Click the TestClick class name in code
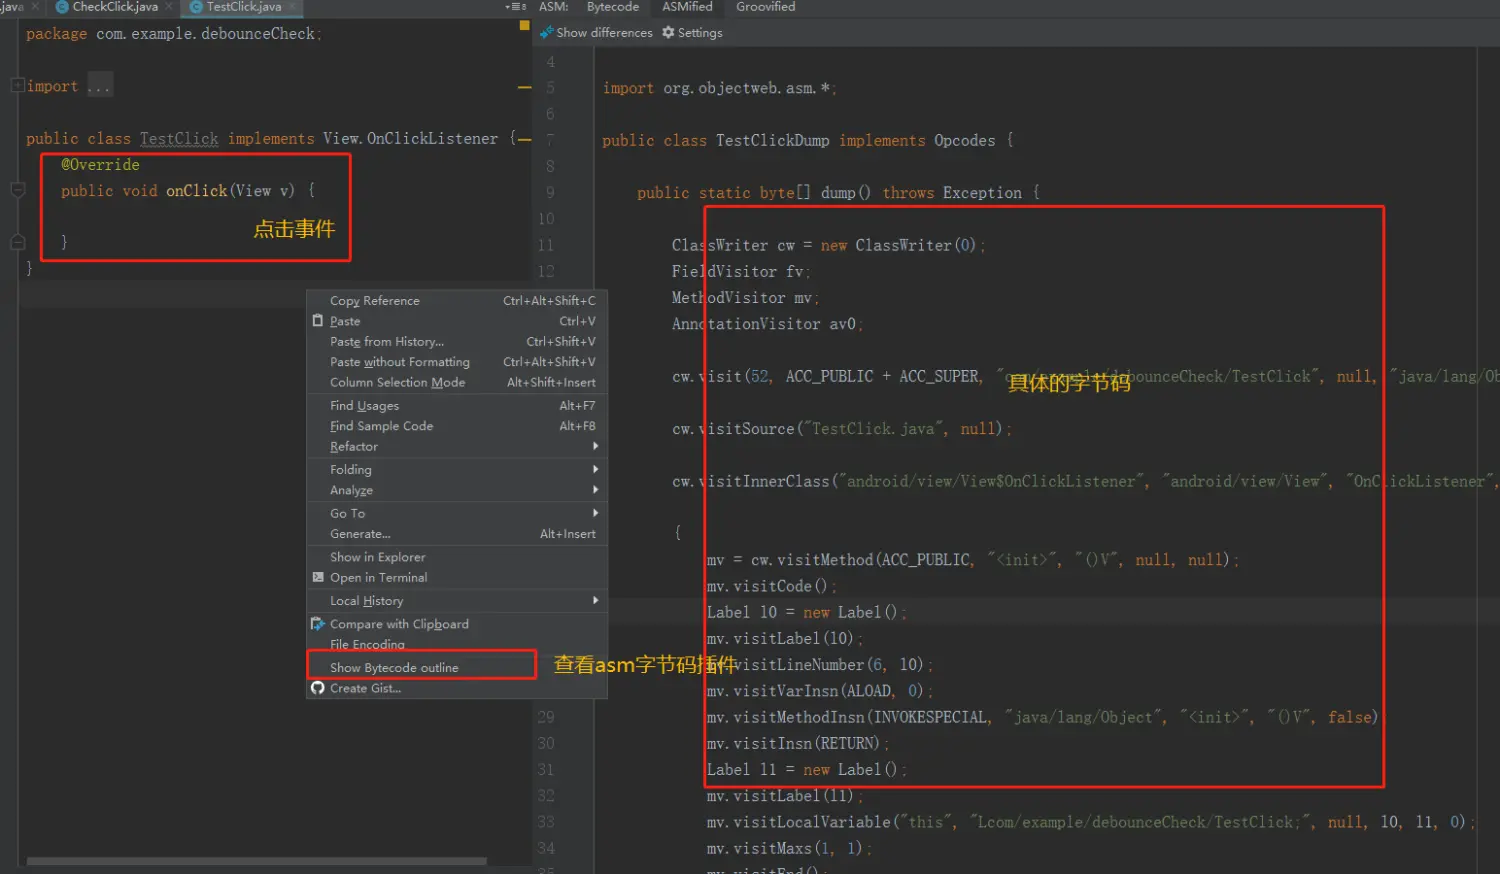 pos(179,139)
